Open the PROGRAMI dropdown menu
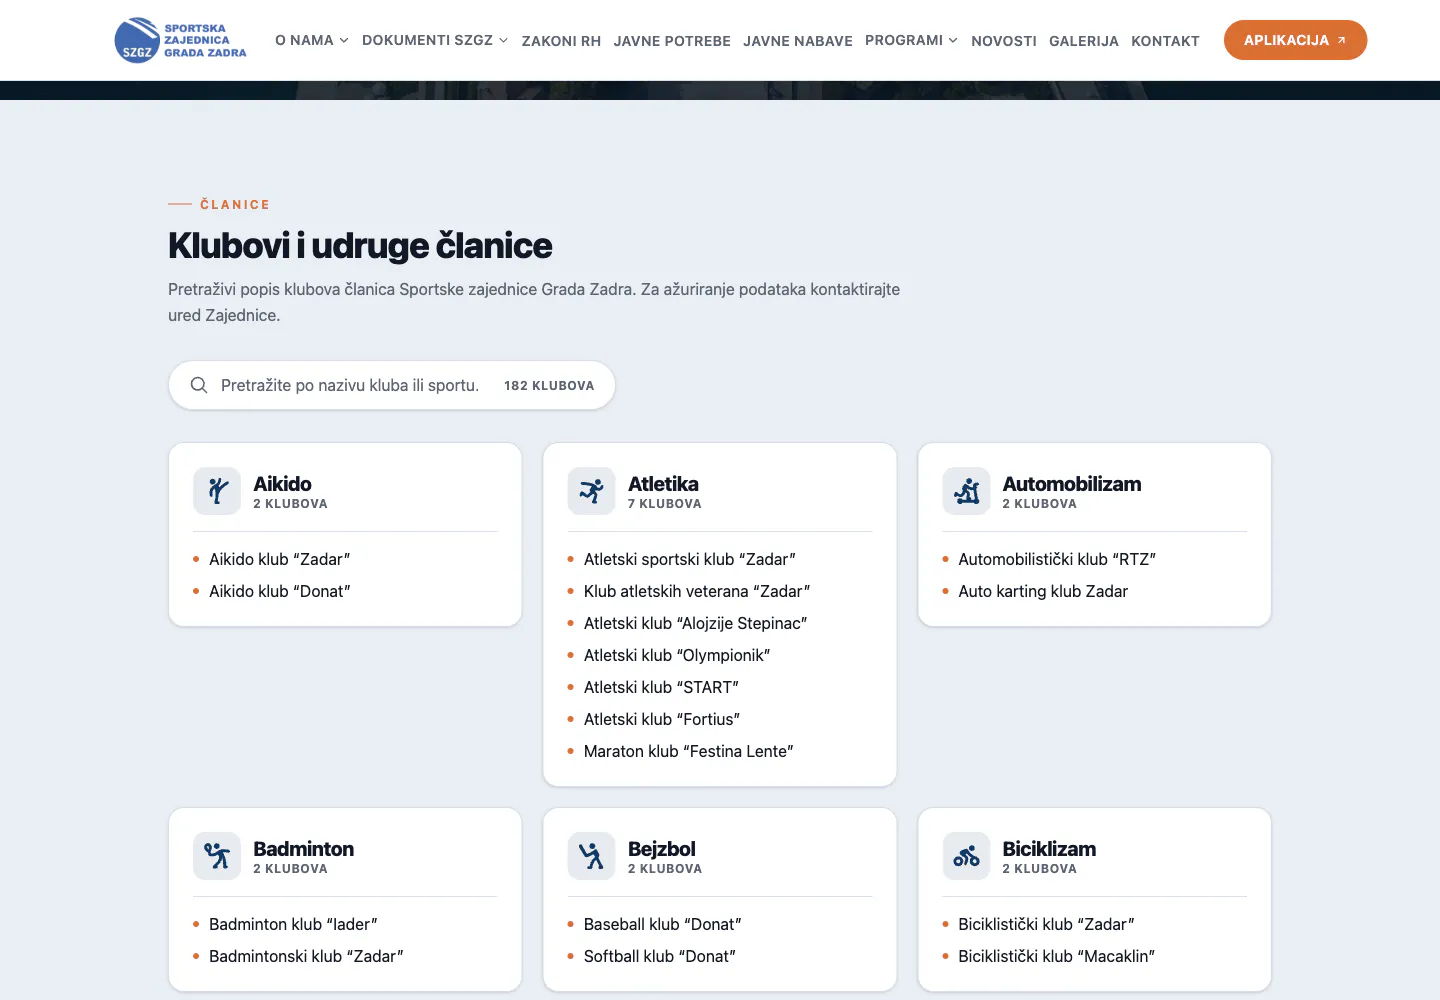This screenshot has width=1440, height=1000. (x=911, y=40)
